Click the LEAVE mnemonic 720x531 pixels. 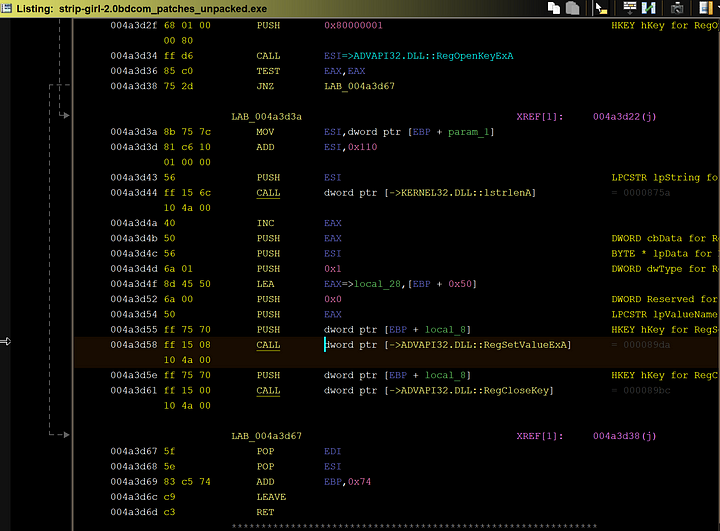click(271, 497)
